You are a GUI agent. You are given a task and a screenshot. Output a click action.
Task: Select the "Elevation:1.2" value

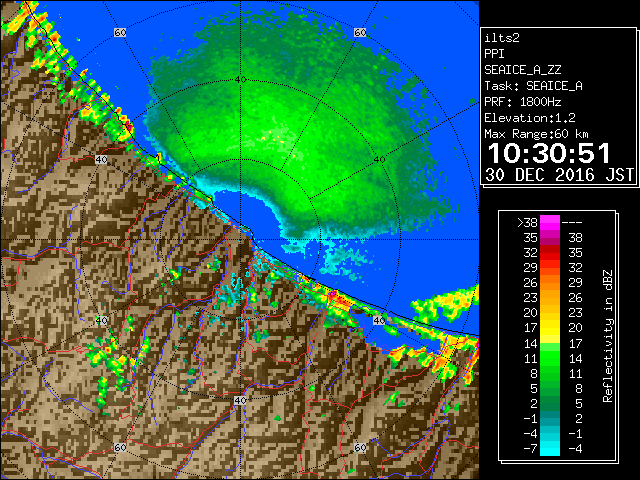530,118
